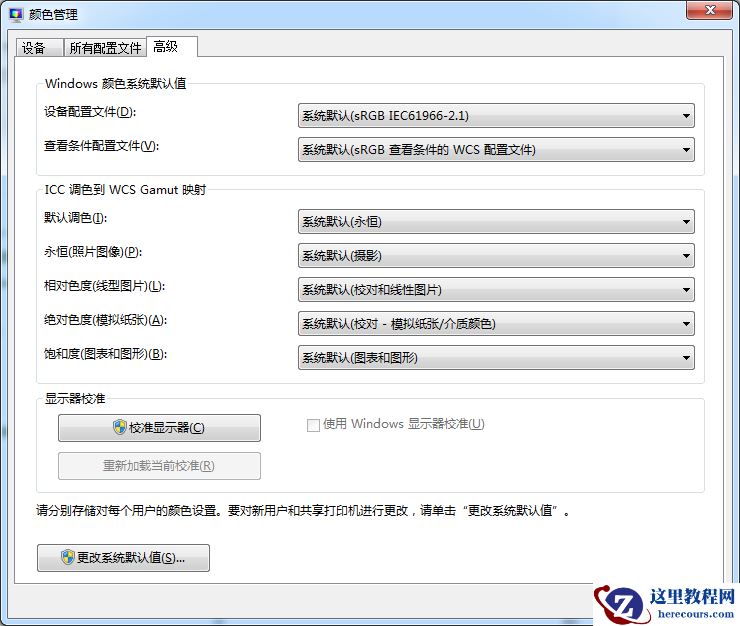The height and width of the screenshot is (626, 740).
Task: Click the 校准显示器 button
Action: click(159, 428)
